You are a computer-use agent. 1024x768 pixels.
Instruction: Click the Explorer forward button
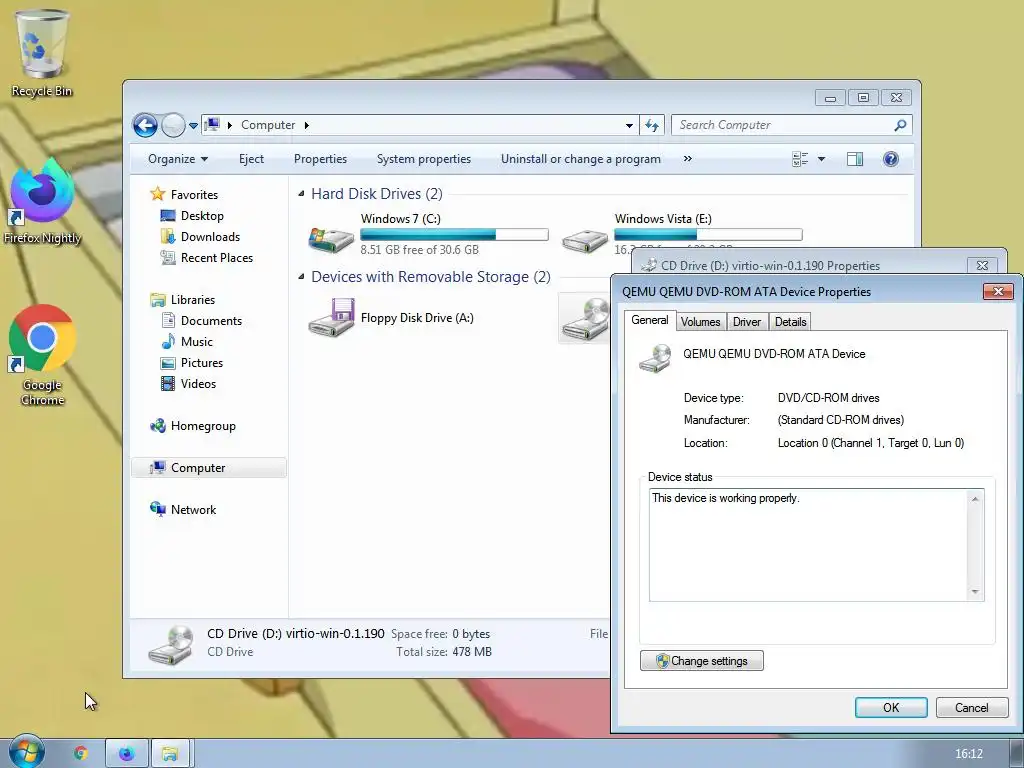point(173,125)
